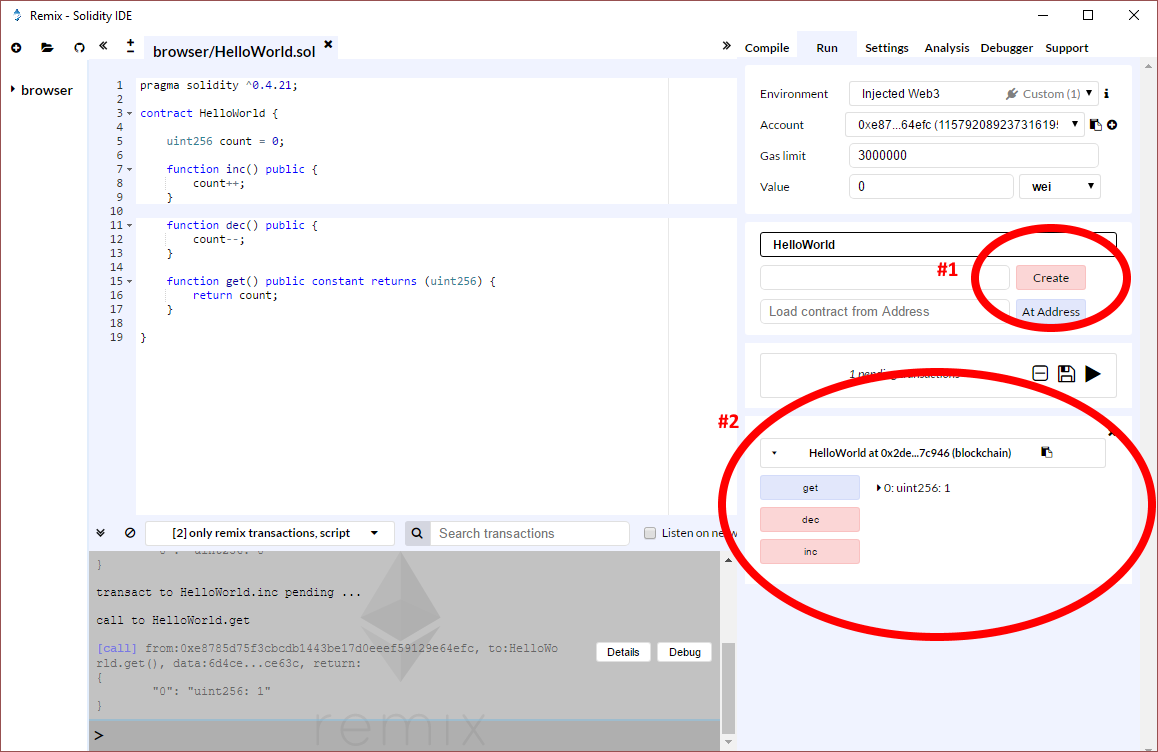1158x752 pixels.
Task: Clear recorded transactions with minus icon
Action: pos(1040,374)
